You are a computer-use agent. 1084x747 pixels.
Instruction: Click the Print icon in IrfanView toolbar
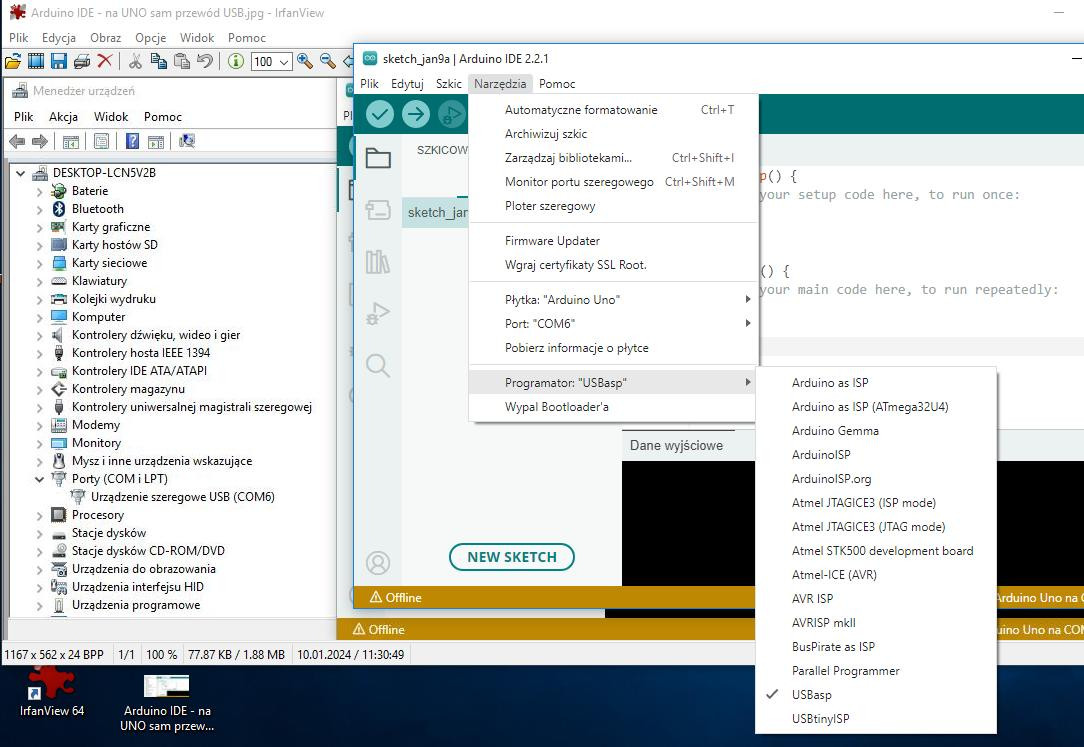81,60
